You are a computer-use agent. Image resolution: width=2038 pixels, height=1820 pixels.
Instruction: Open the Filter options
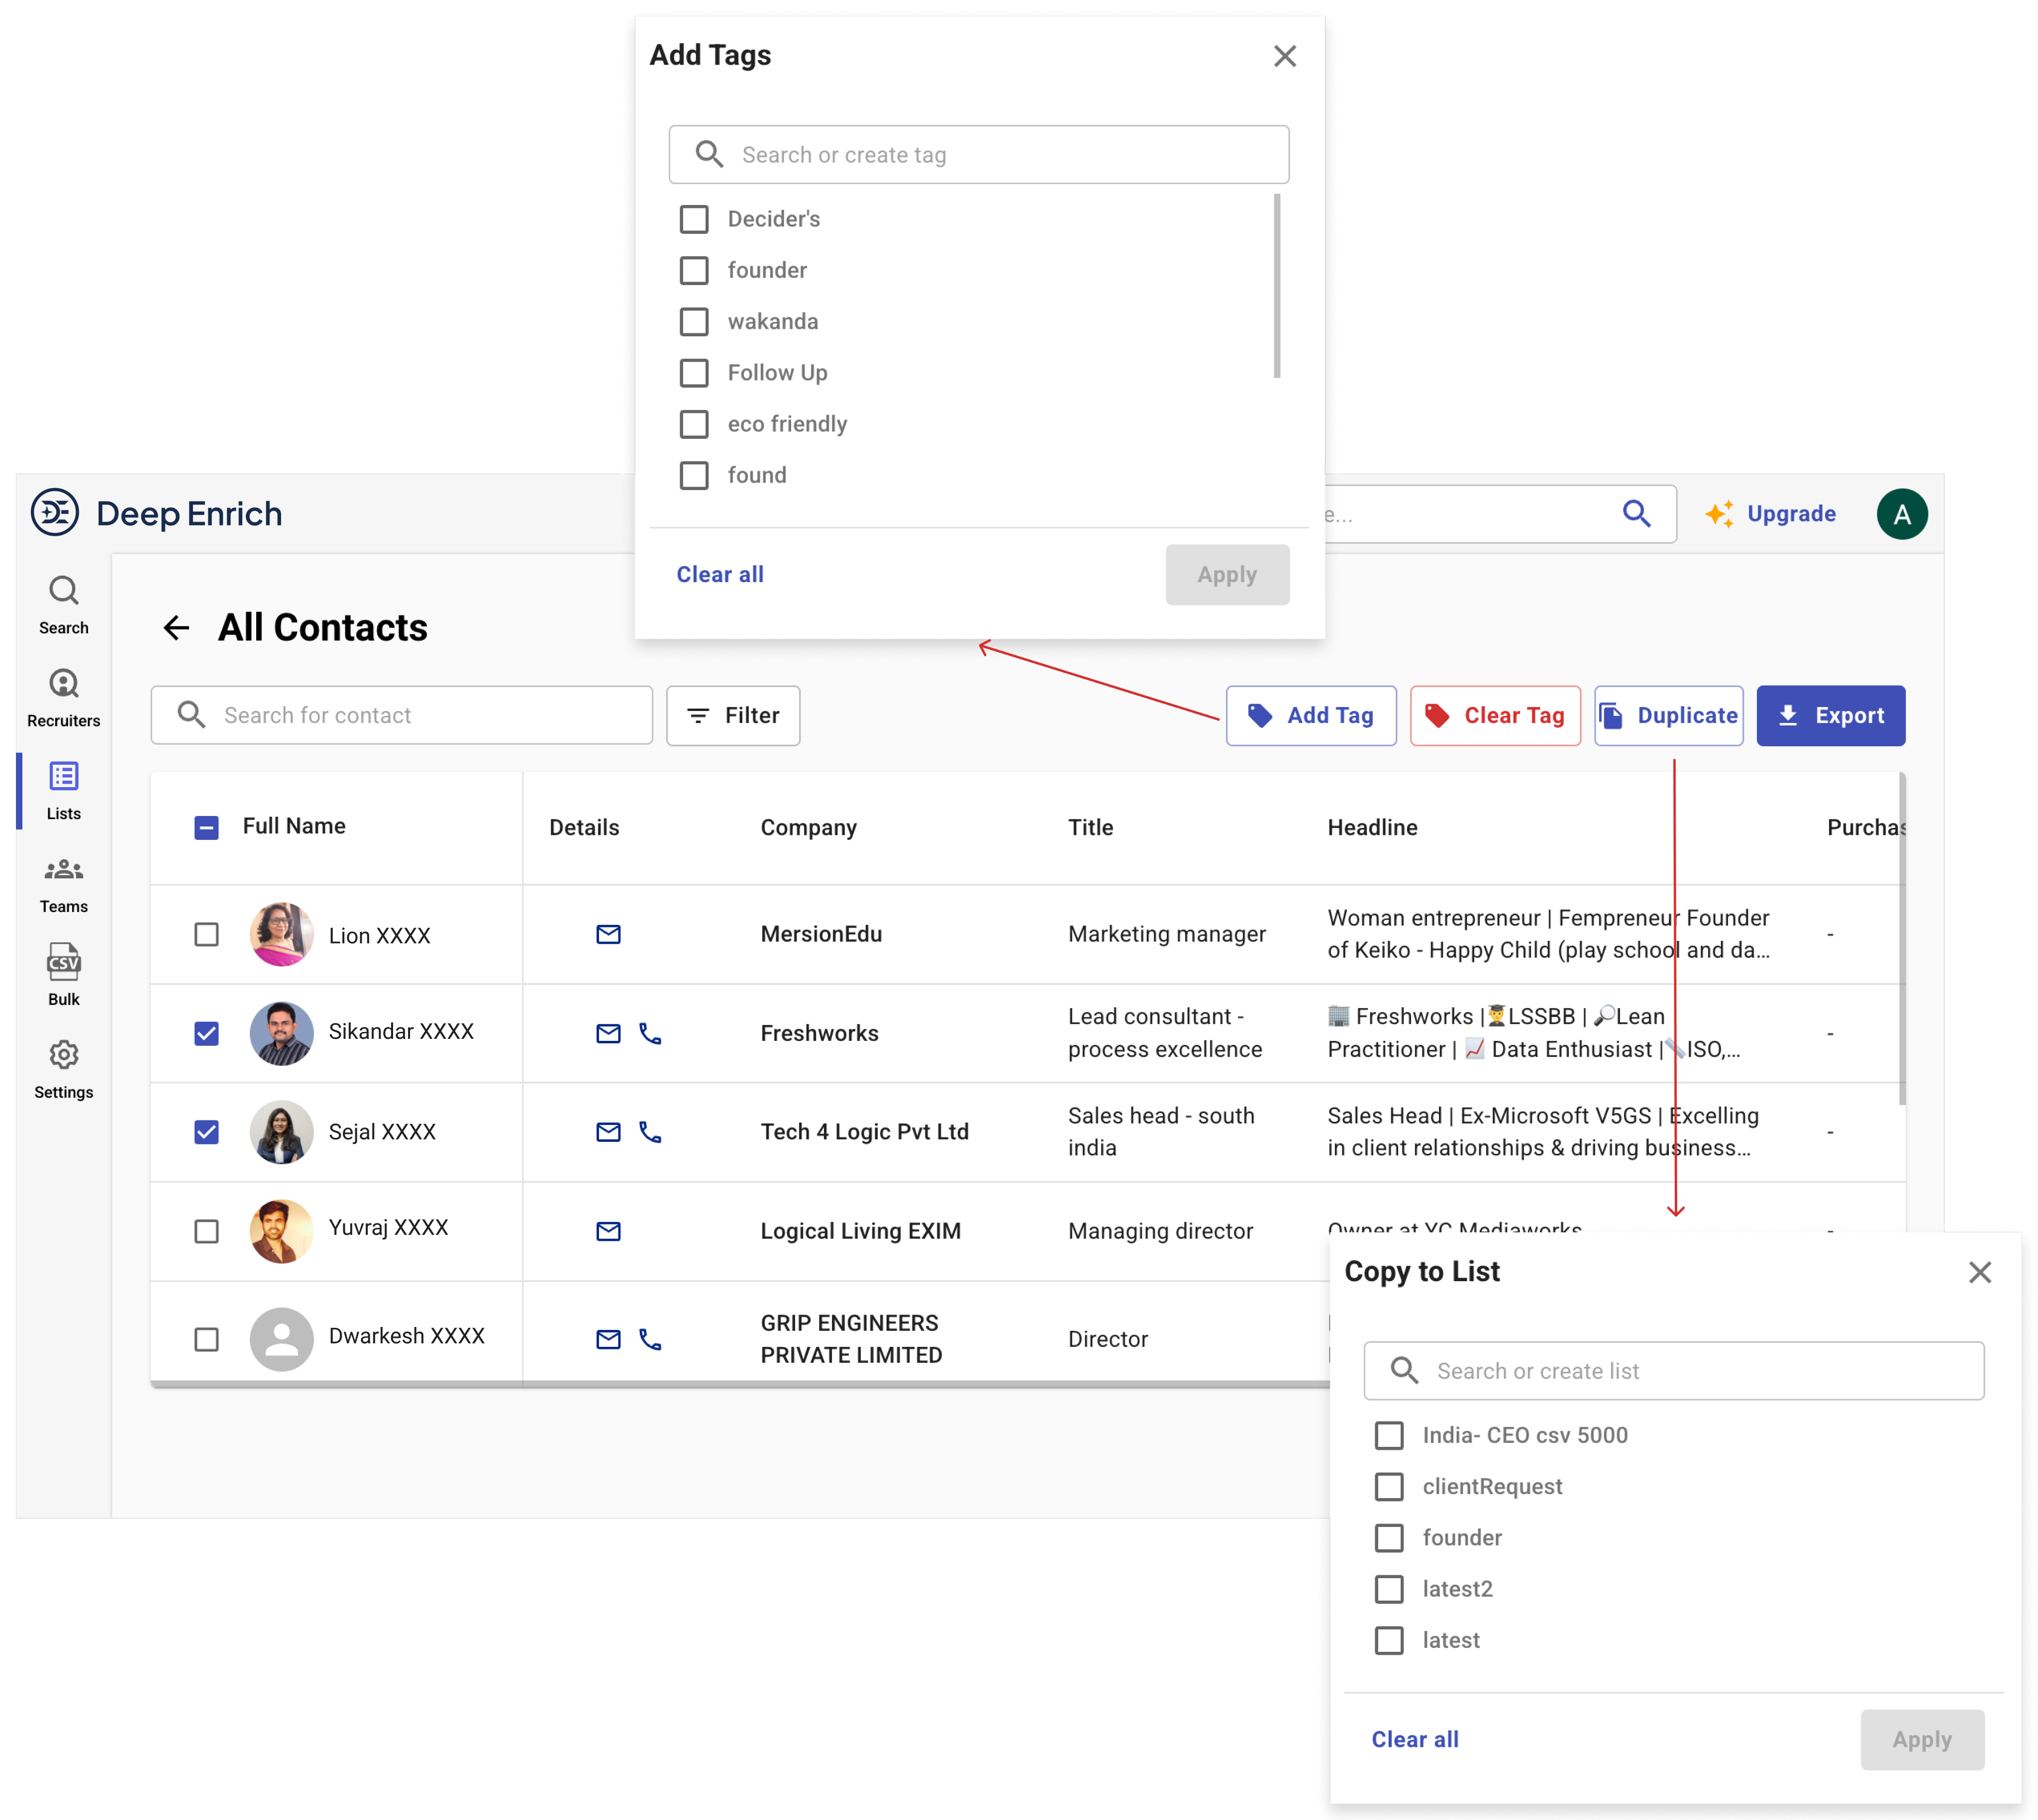(x=733, y=715)
